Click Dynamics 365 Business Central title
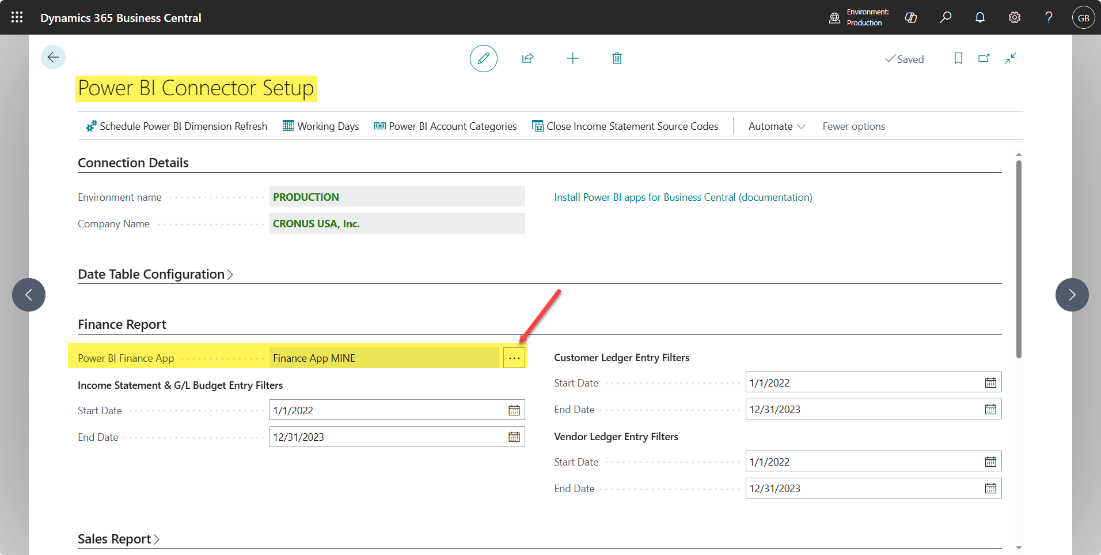 pos(121,18)
